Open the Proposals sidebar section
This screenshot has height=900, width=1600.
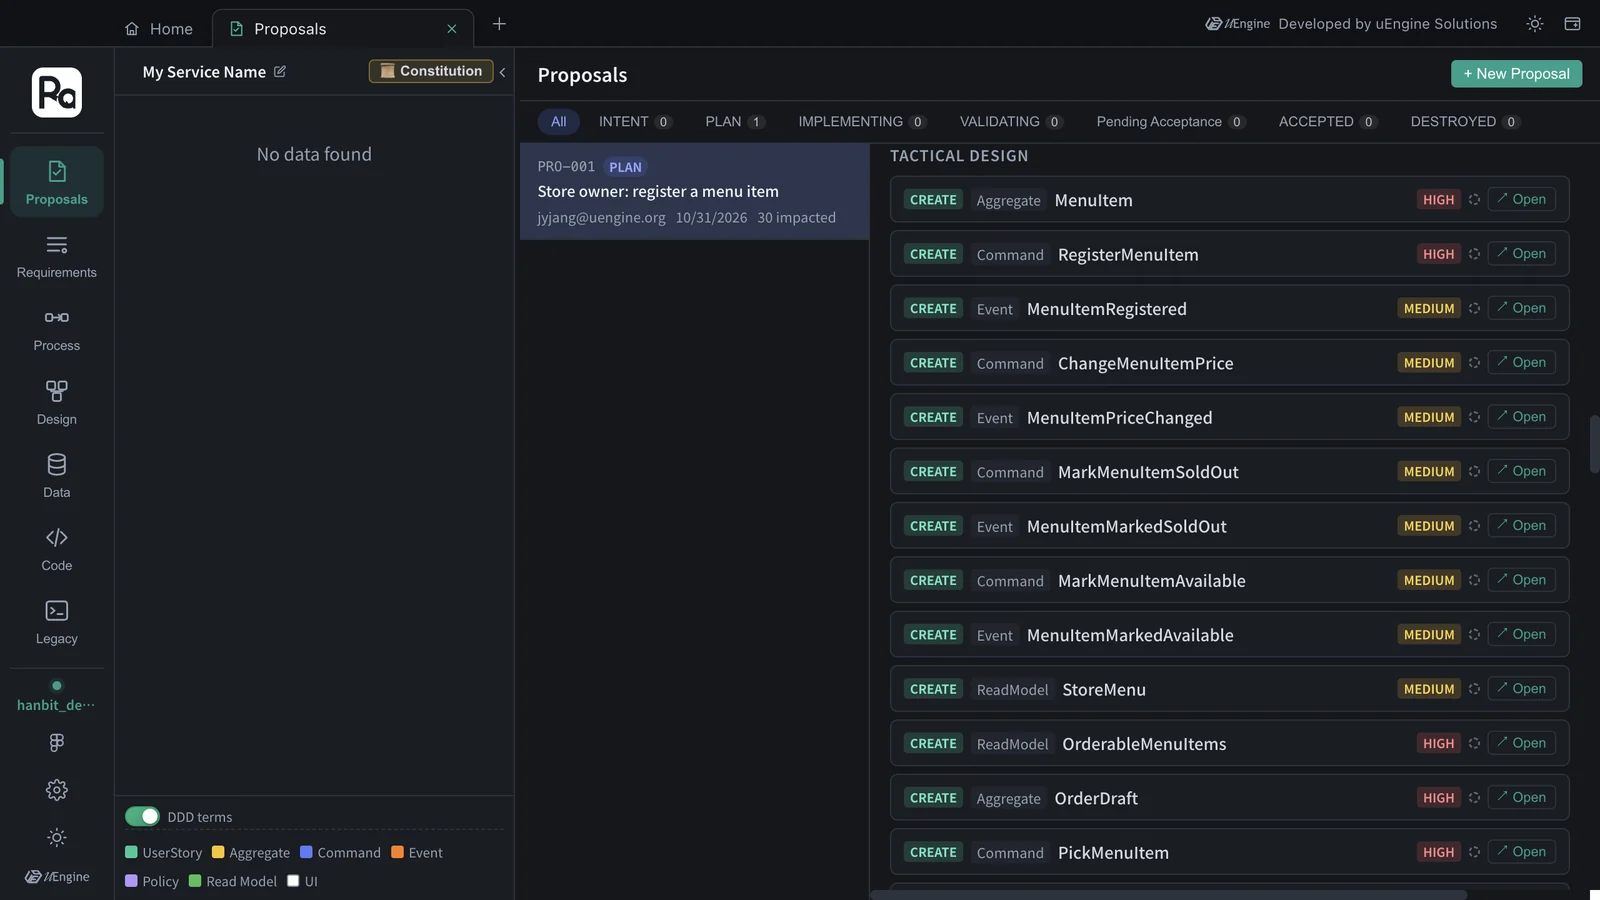click(57, 182)
